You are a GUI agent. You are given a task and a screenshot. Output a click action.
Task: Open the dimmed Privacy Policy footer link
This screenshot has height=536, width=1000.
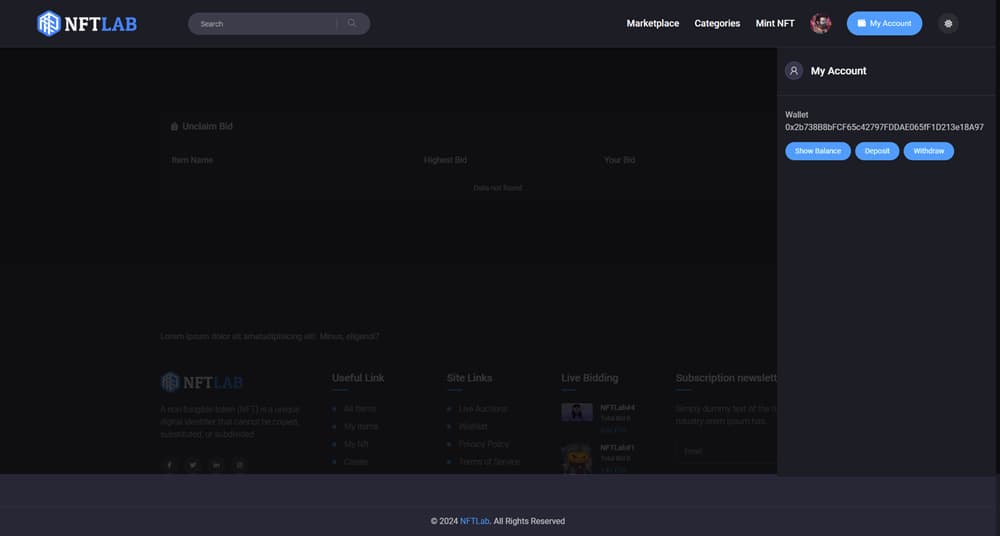[x=484, y=444]
